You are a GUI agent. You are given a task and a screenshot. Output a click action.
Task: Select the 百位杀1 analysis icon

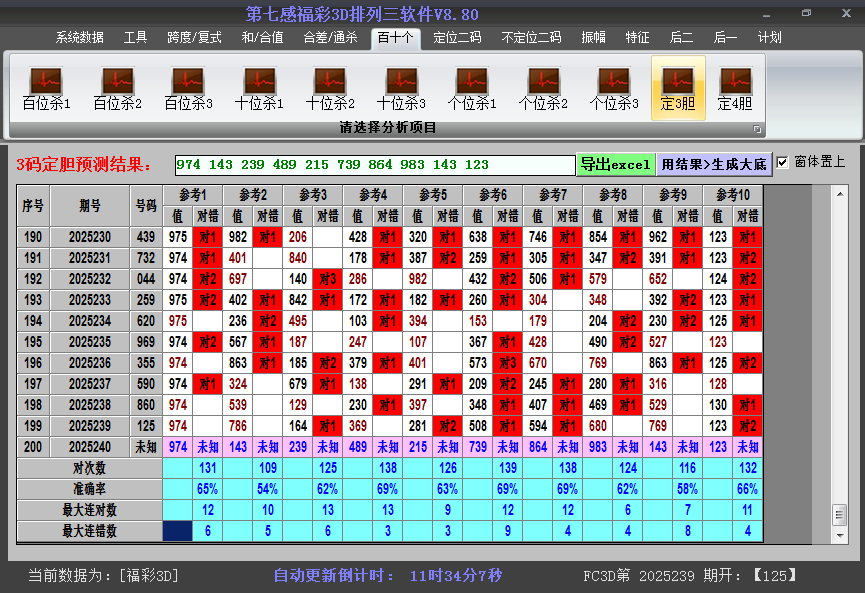coord(46,88)
